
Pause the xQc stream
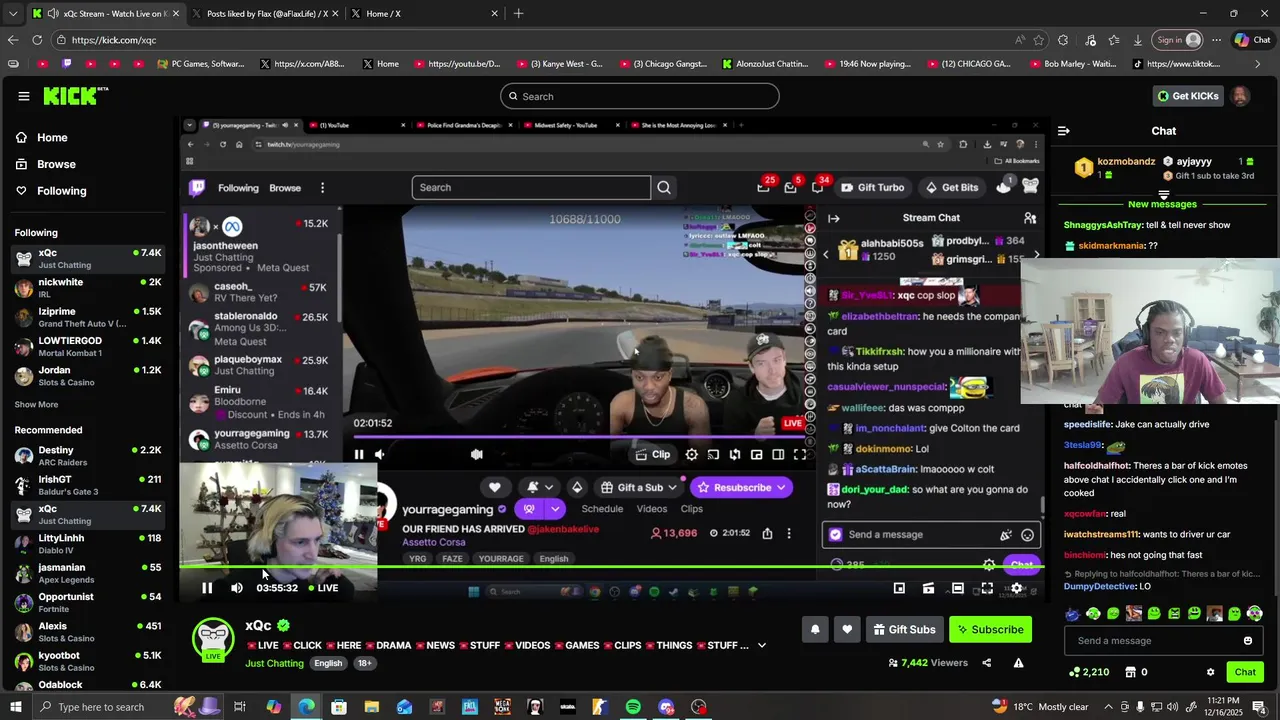(x=207, y=588)
